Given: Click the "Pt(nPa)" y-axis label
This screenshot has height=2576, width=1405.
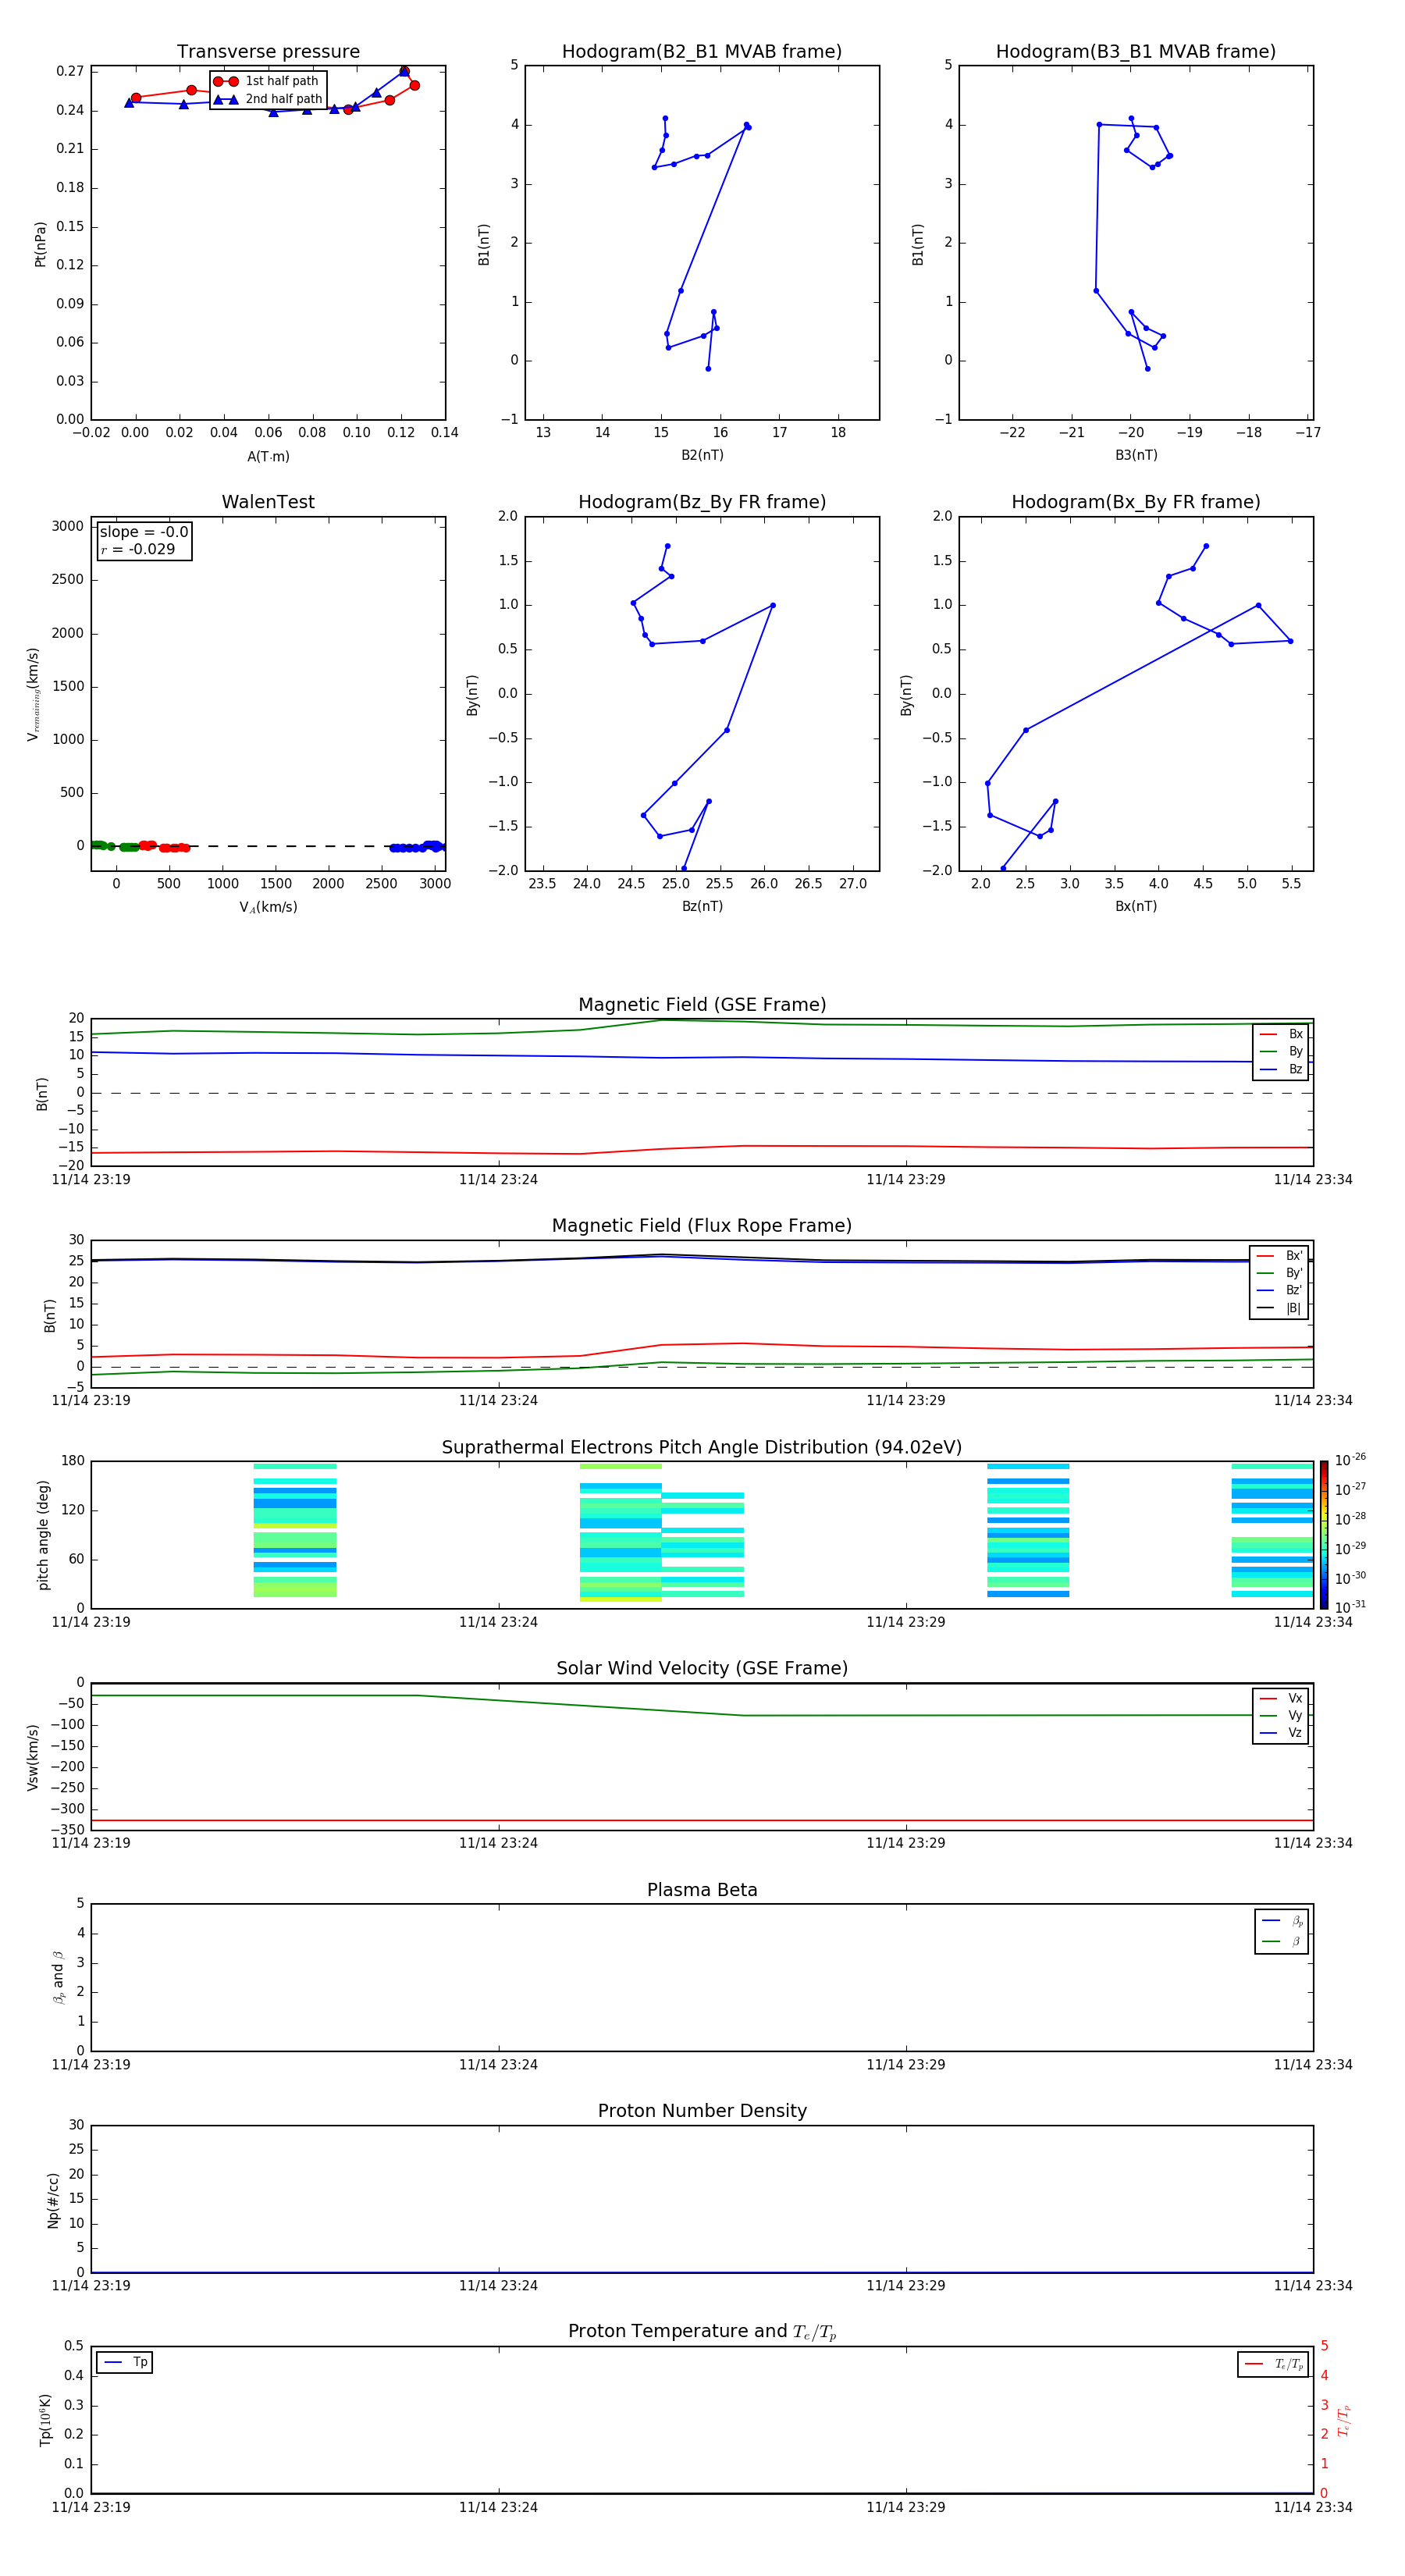Looking at the screenshot, I should coord(41,244).
